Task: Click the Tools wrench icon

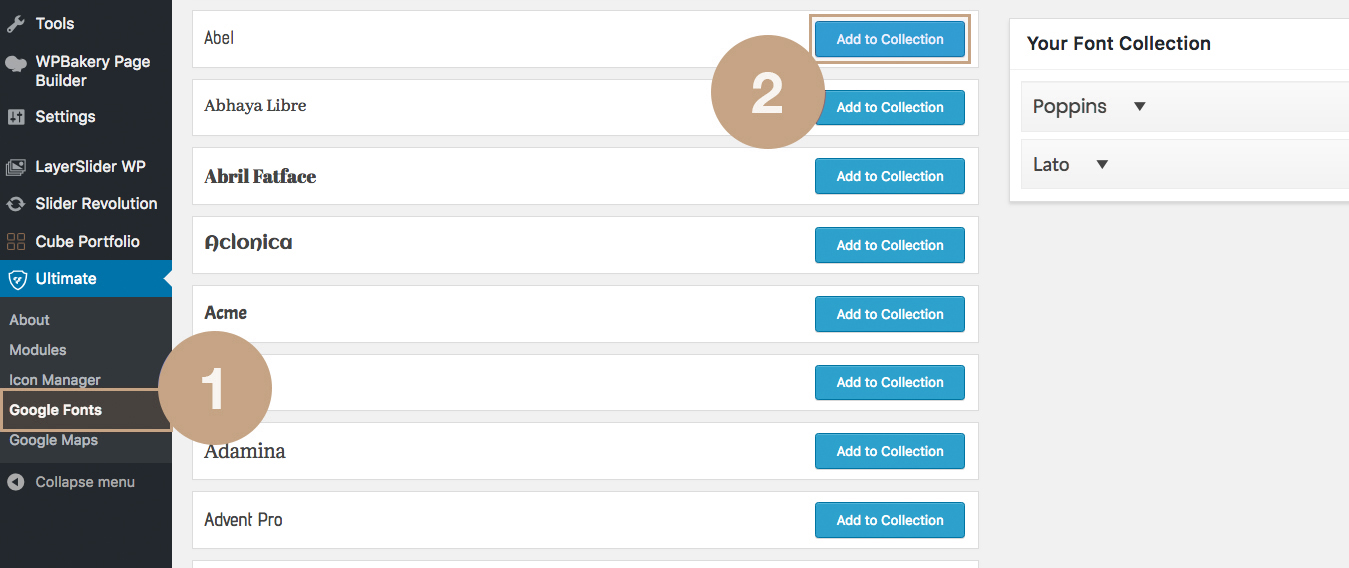Action: pos(16,23)
